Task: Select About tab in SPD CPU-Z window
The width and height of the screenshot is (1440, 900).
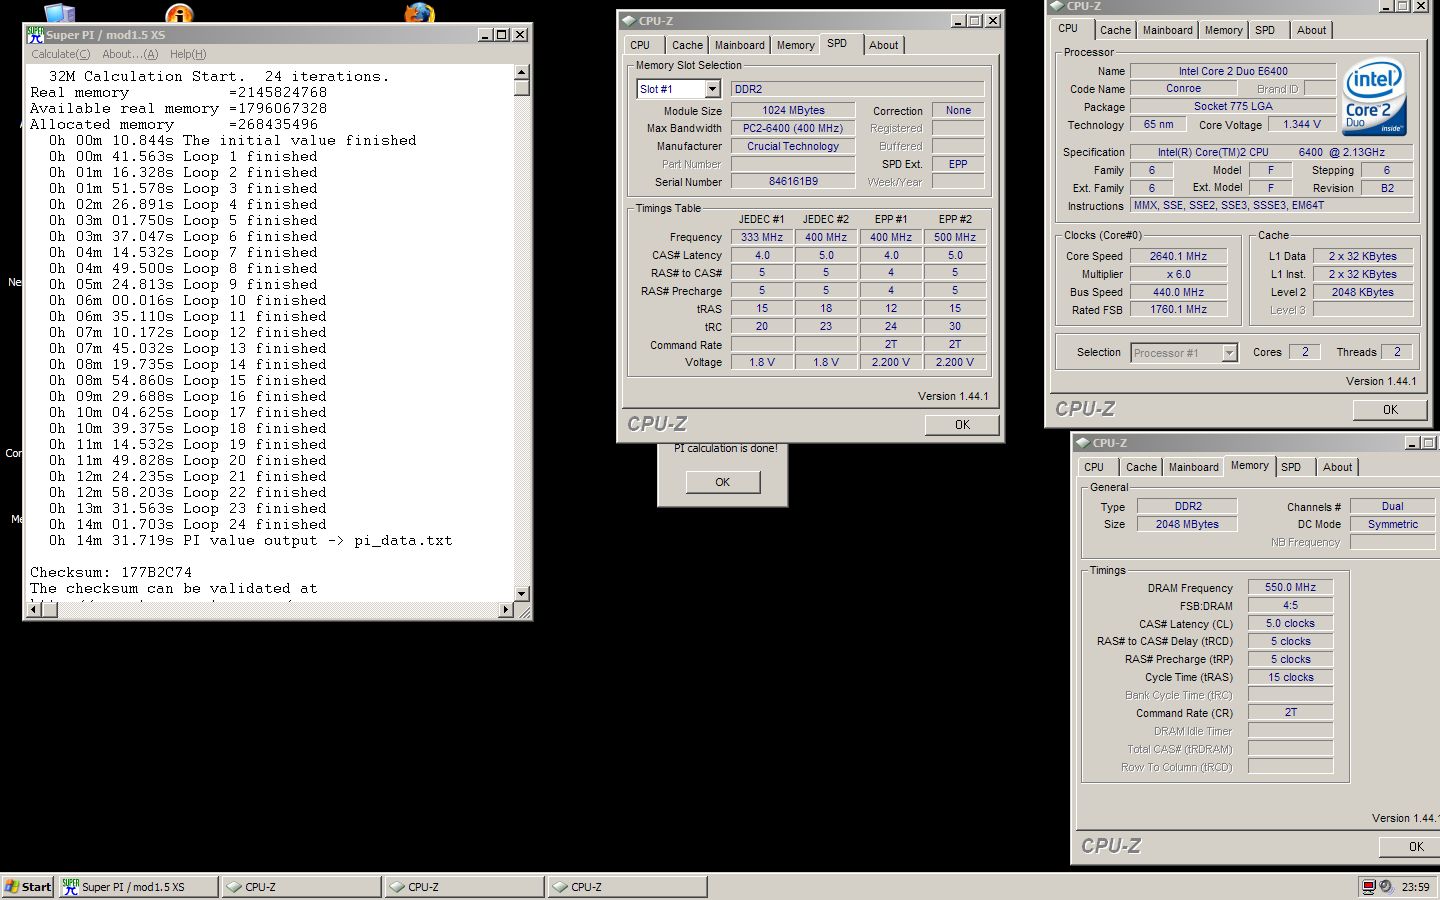Action: (883, 45)
